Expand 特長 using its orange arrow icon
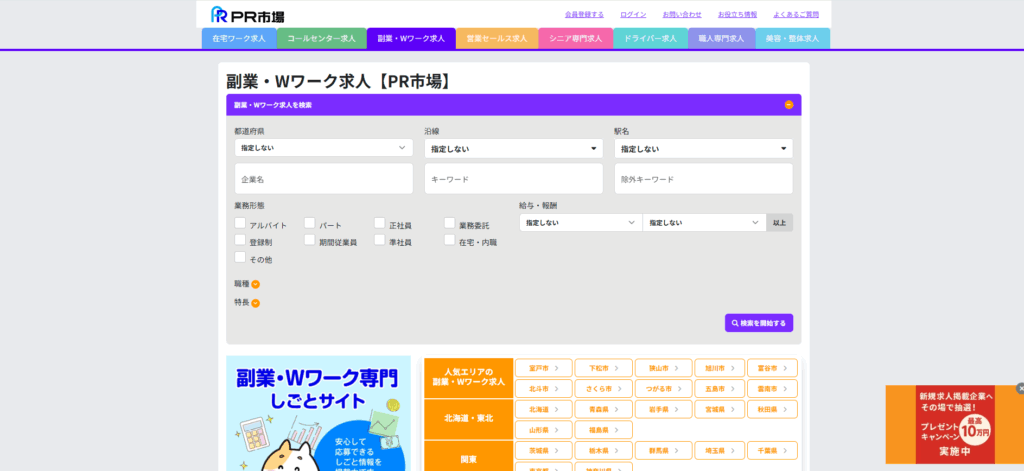1024x471 pixels. coord(255,303)
